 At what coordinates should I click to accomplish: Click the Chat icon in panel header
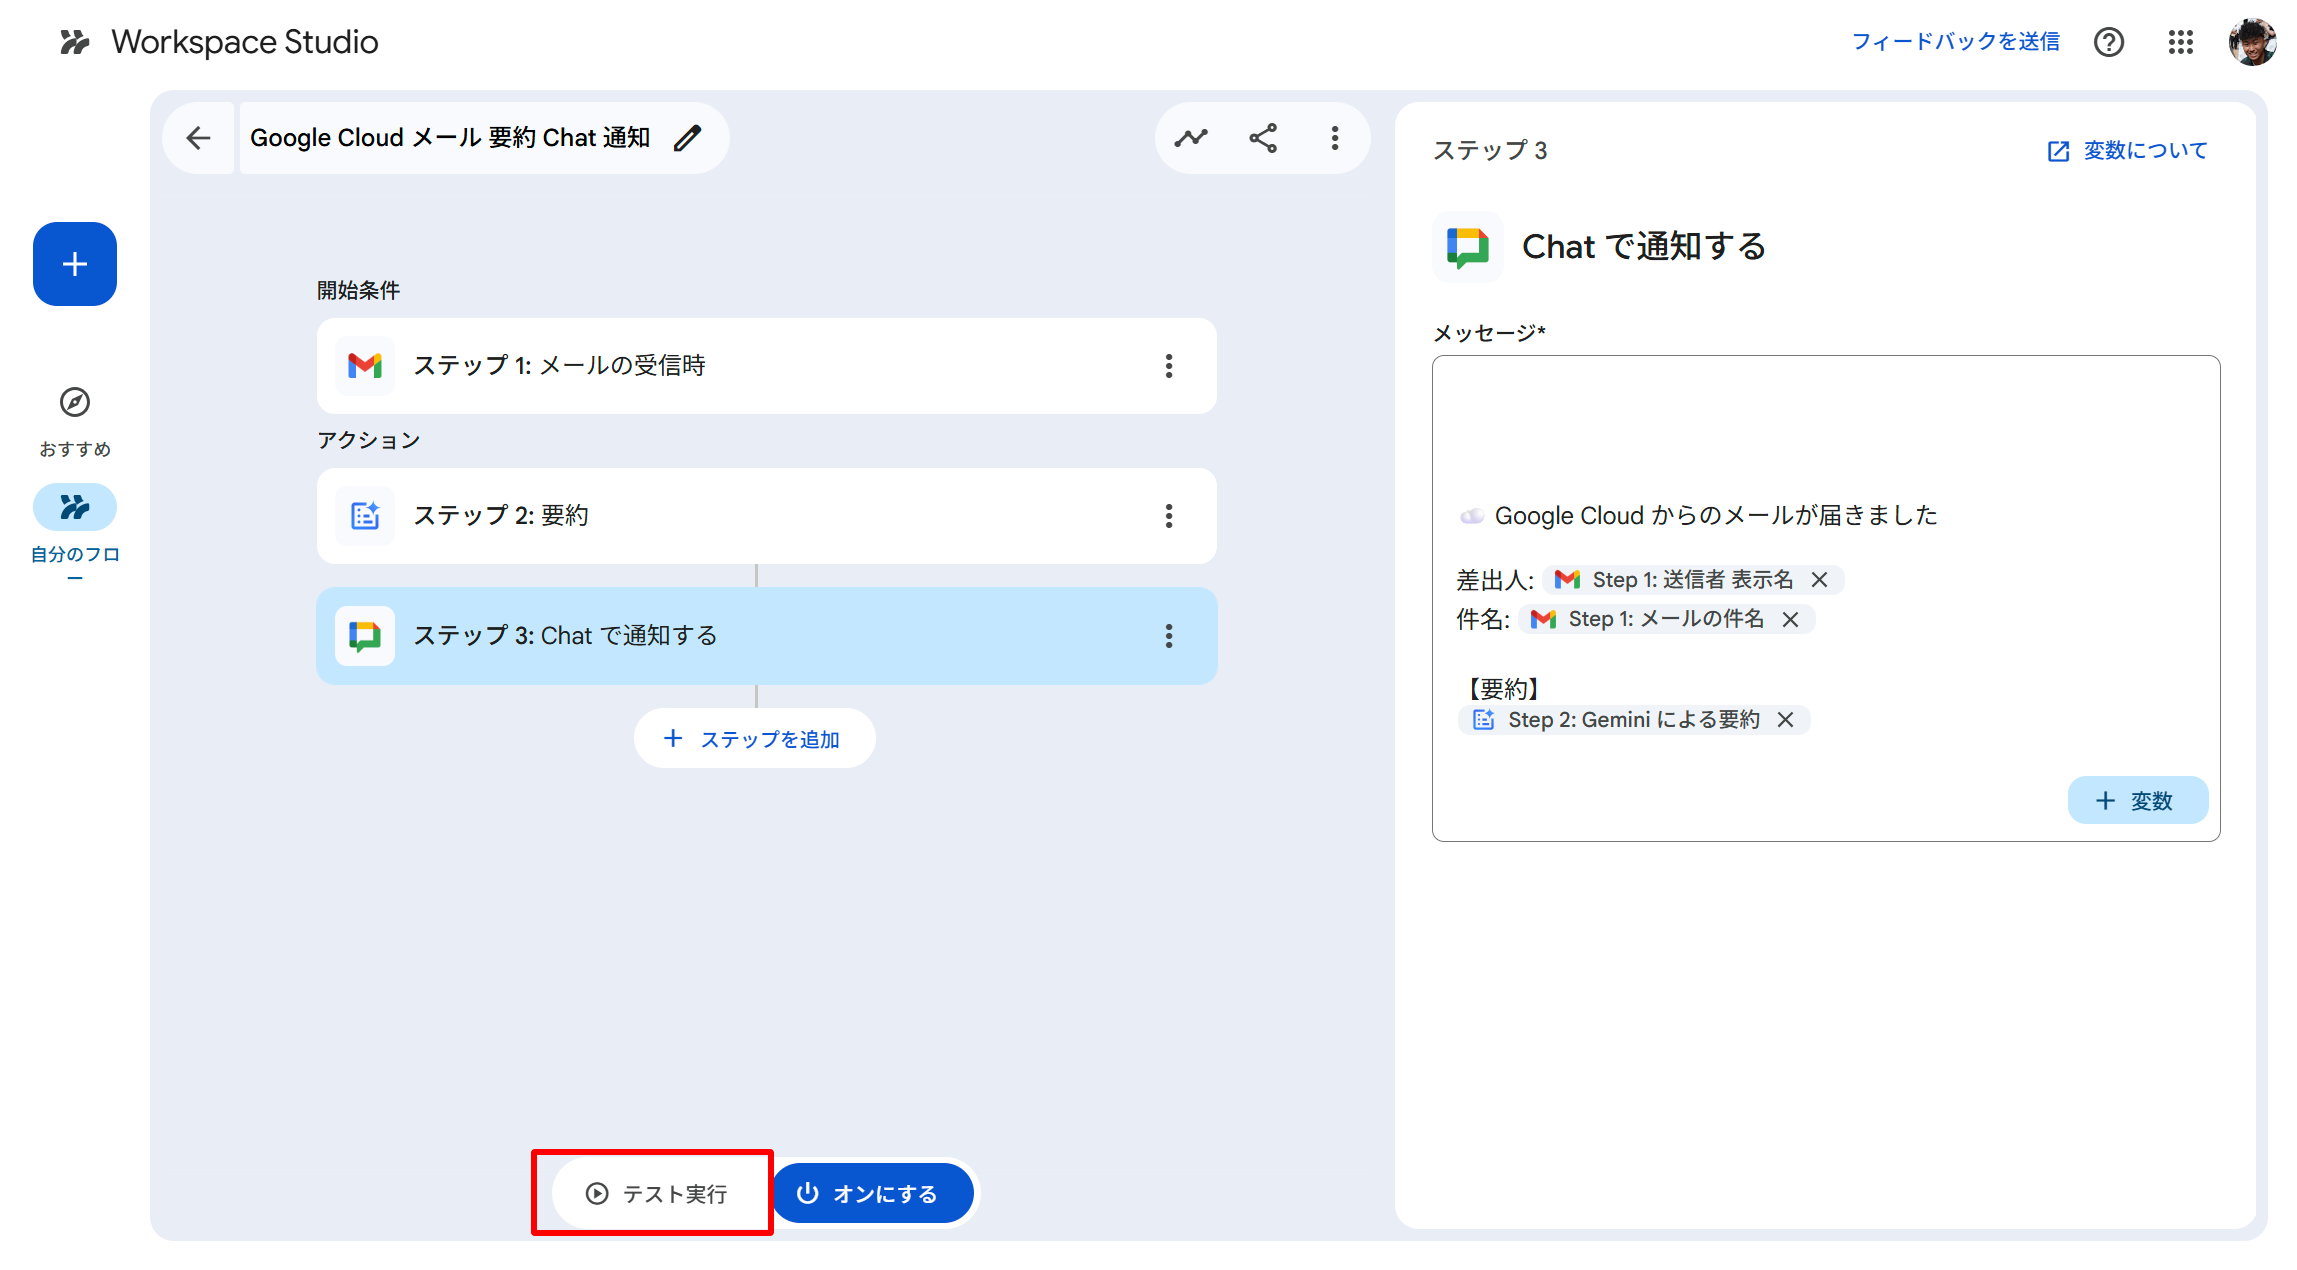click(x=1468, y=247)
